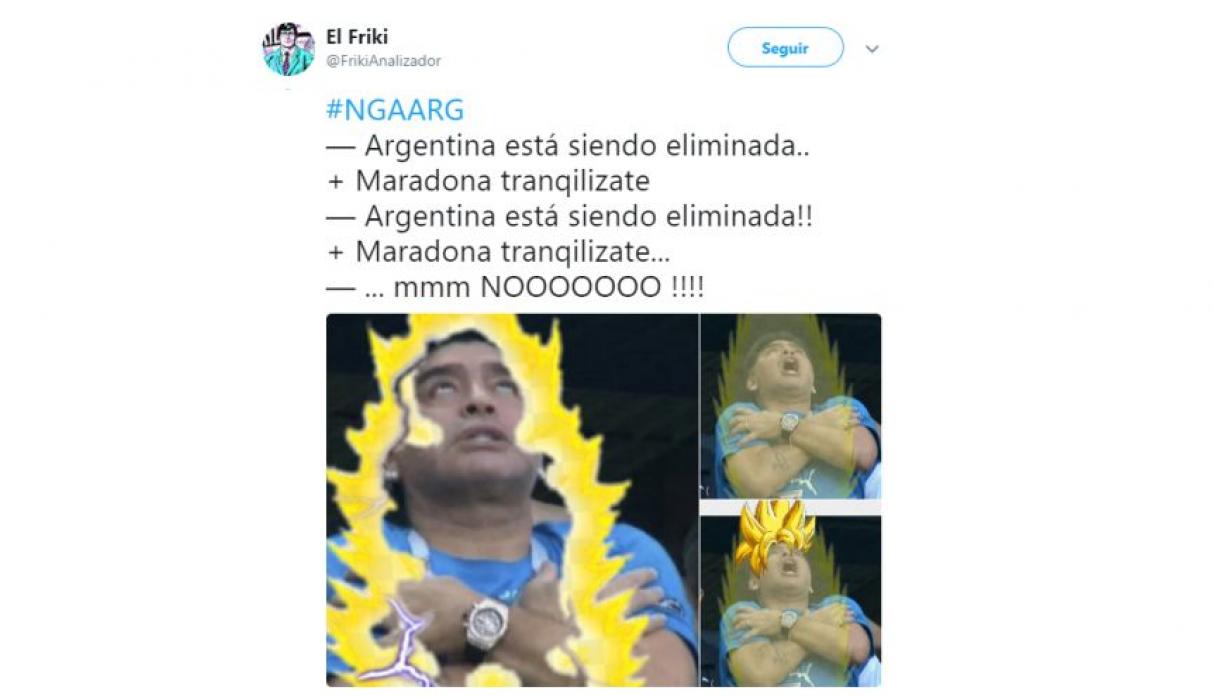1214x697 pixels.
Task: Click the 'Maradona tranqilizate...' line with ellipsis
Action: click(498, 252)
